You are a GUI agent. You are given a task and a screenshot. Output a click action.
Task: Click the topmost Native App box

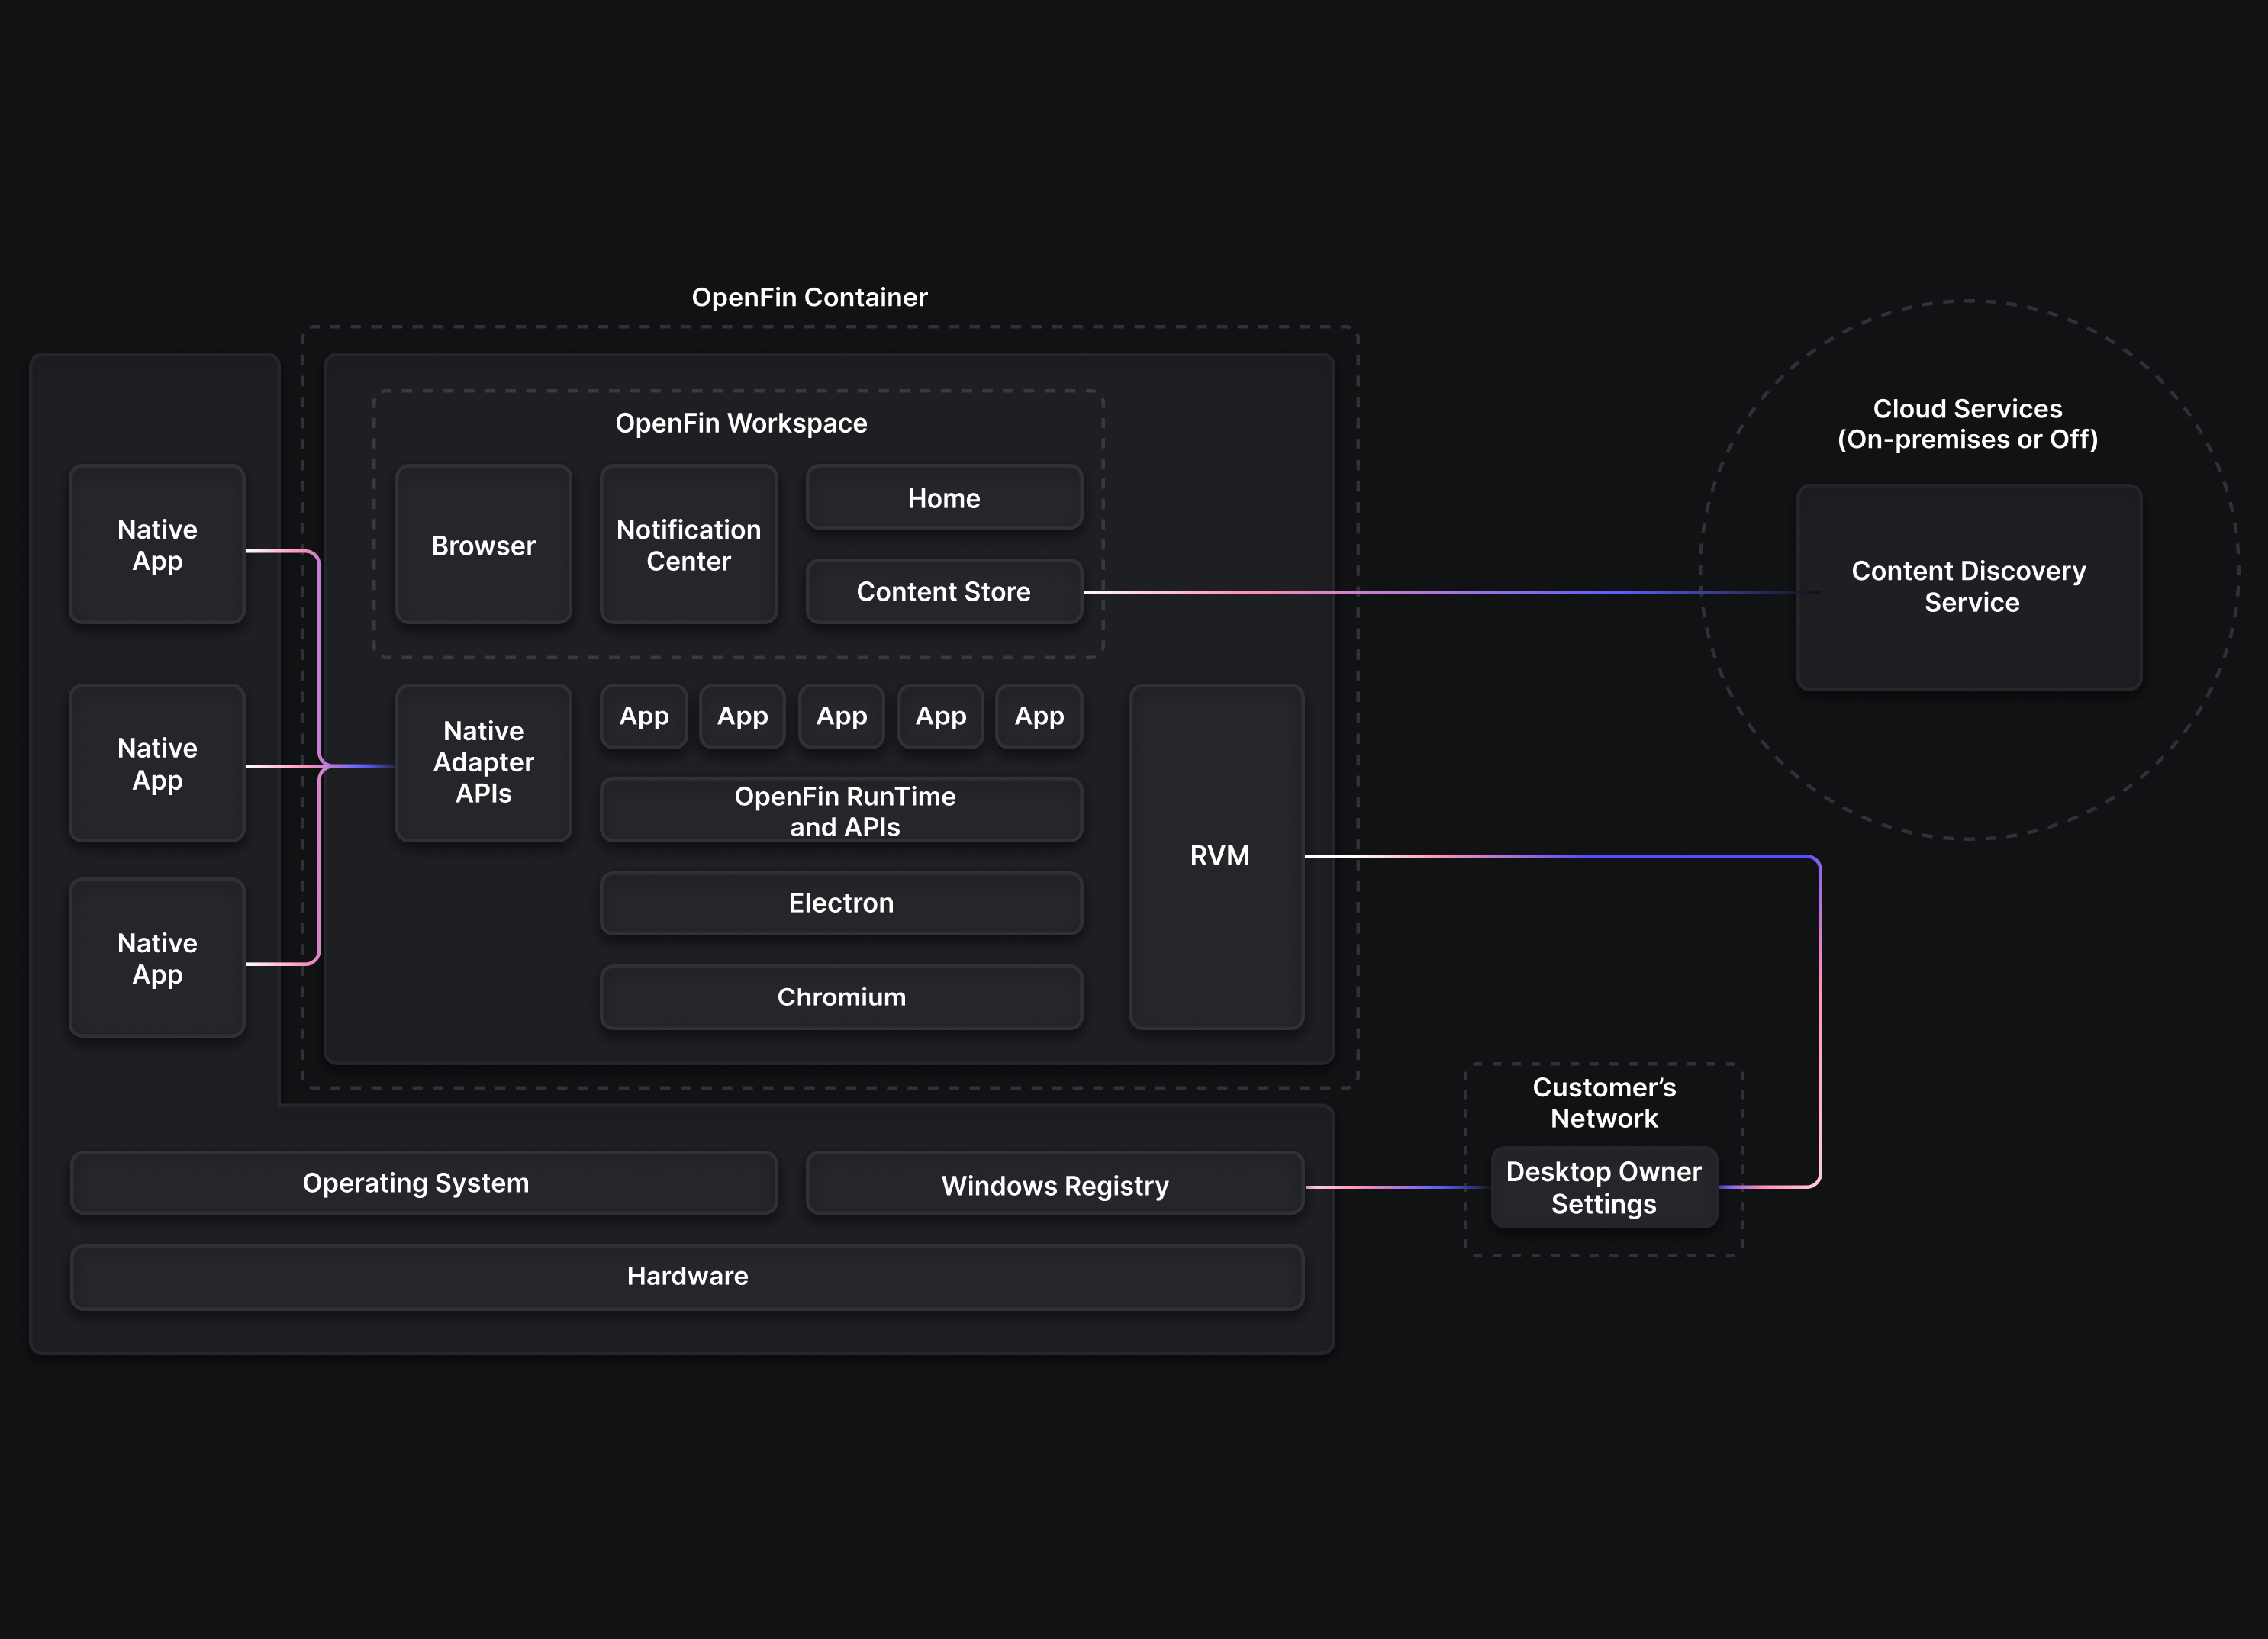pos(157,545)
